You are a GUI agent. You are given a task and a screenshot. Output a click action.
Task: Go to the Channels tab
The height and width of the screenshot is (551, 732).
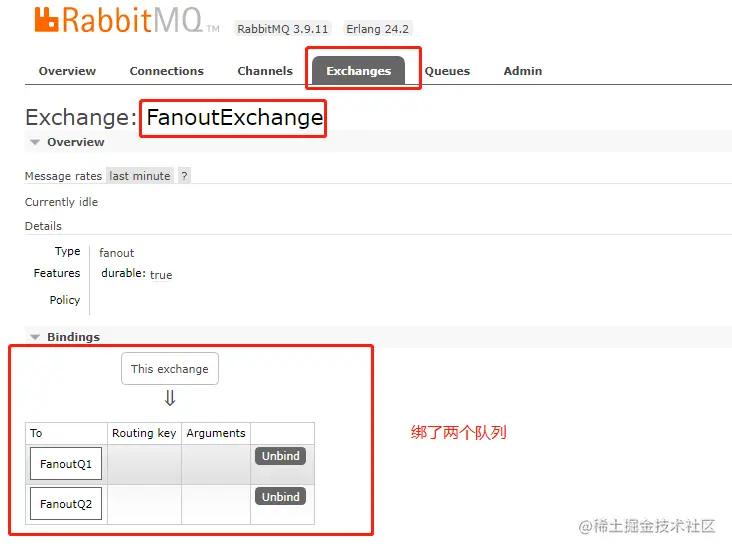pos(265,71)
